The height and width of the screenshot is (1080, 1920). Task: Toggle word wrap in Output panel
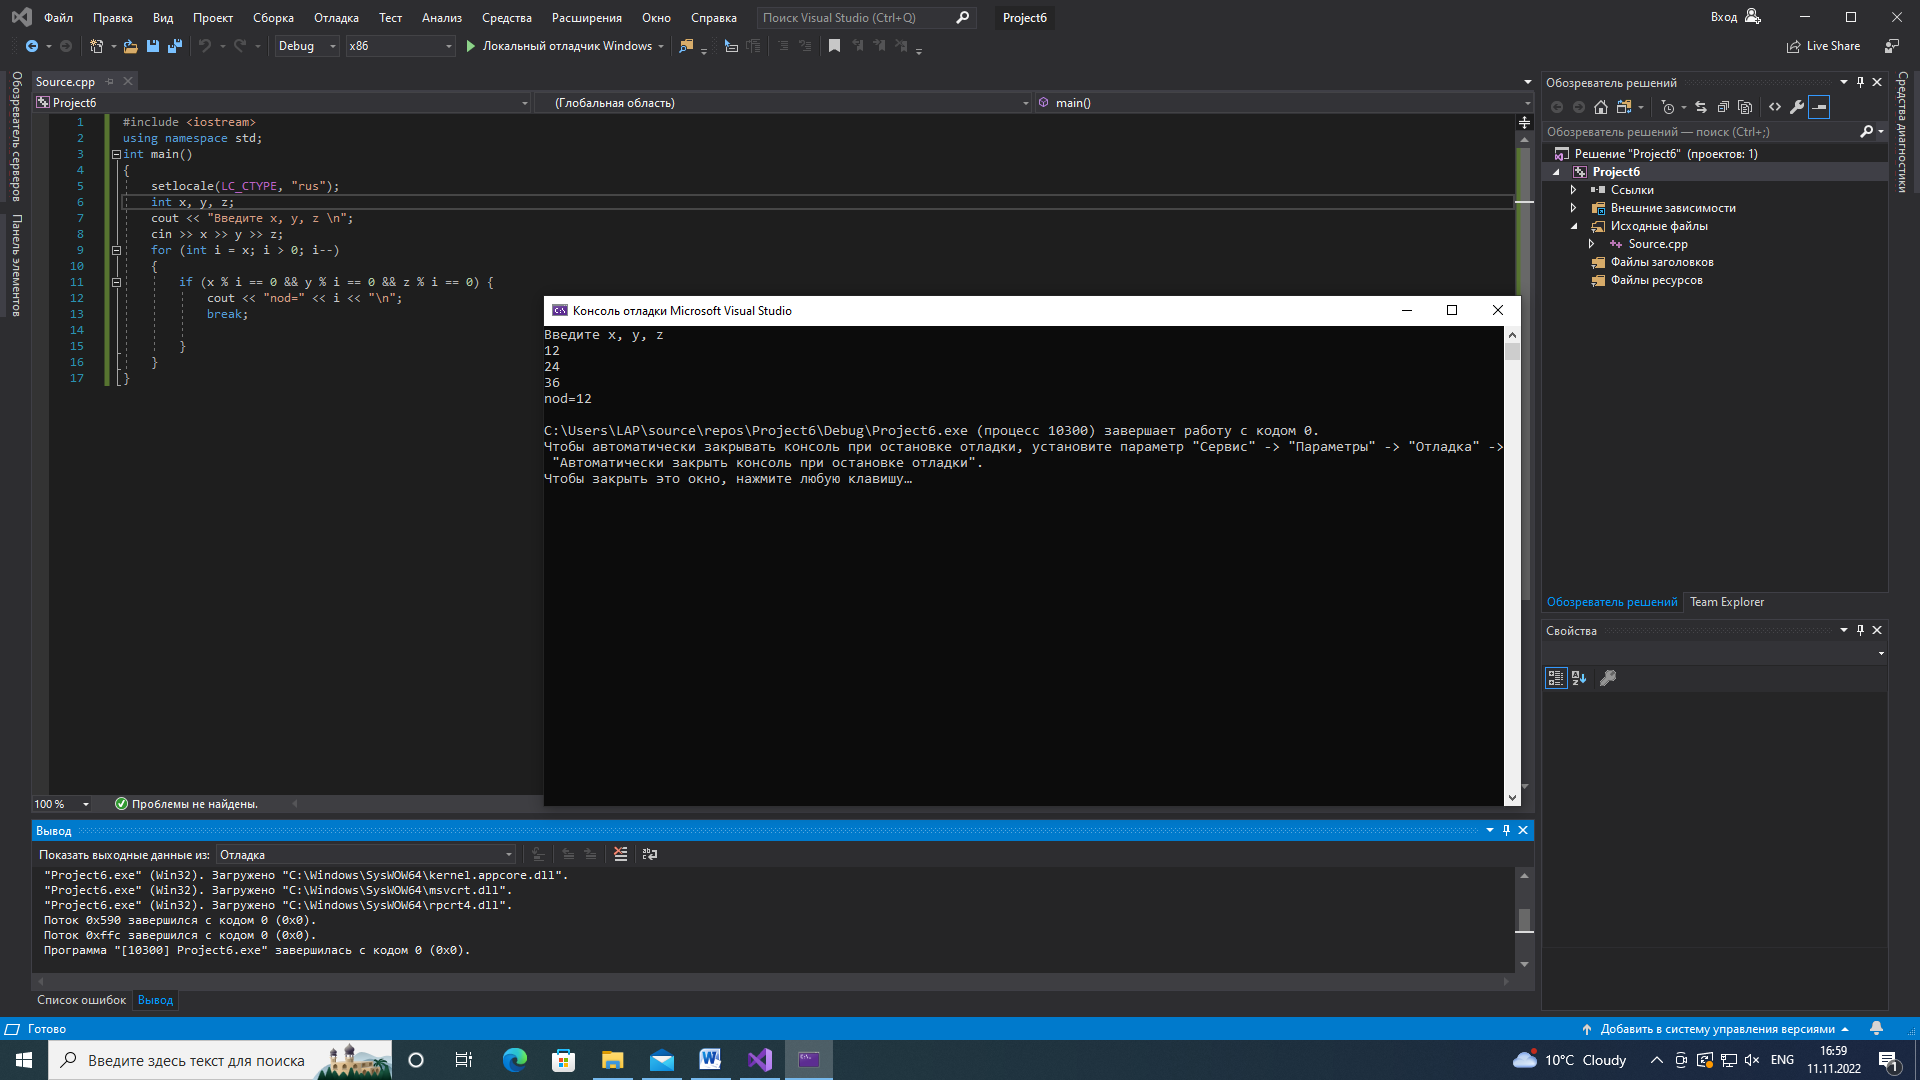[x=650, y=854]
